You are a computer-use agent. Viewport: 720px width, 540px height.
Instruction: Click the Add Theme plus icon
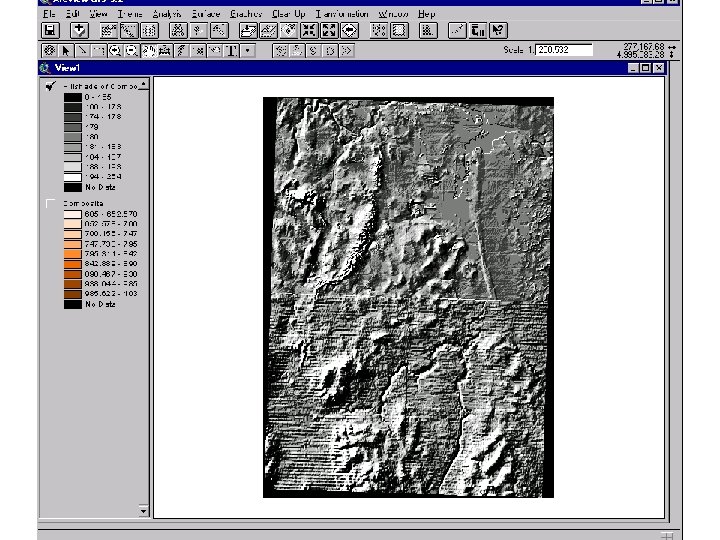(79, 31)
